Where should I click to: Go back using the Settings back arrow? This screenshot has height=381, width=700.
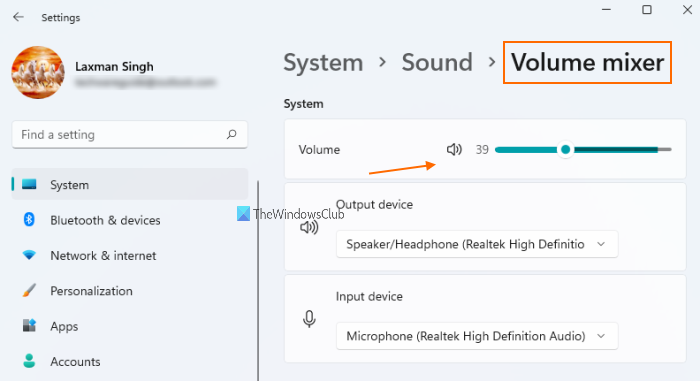click(18, 17)
